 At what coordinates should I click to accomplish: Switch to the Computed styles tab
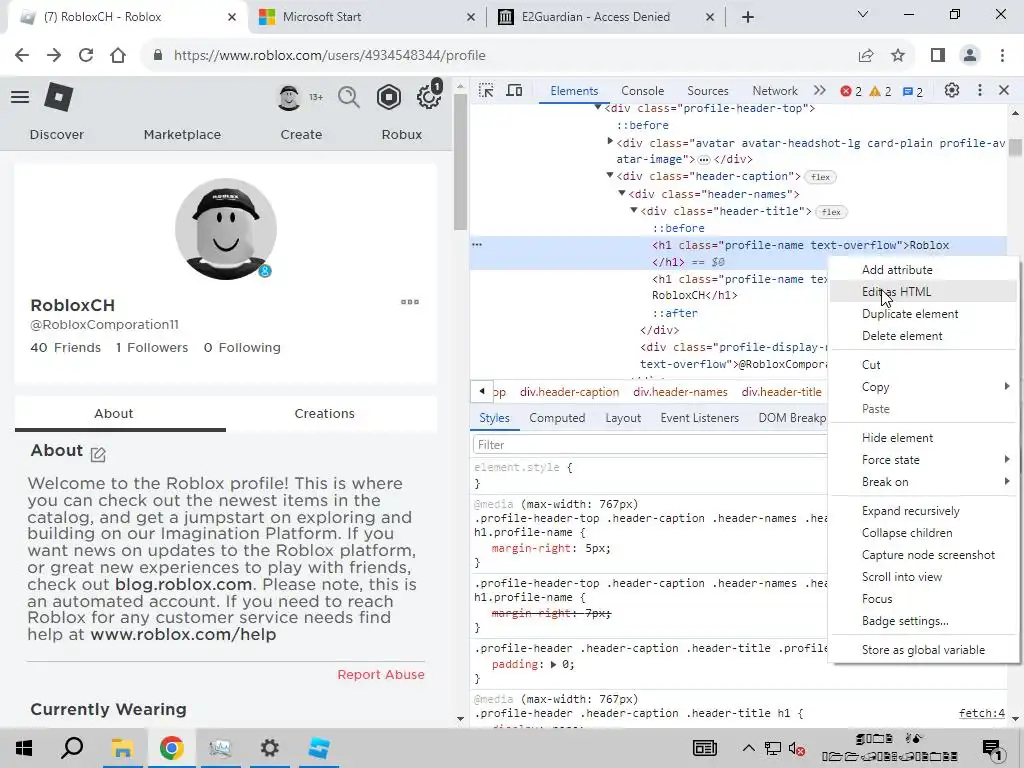pos(557,418)
